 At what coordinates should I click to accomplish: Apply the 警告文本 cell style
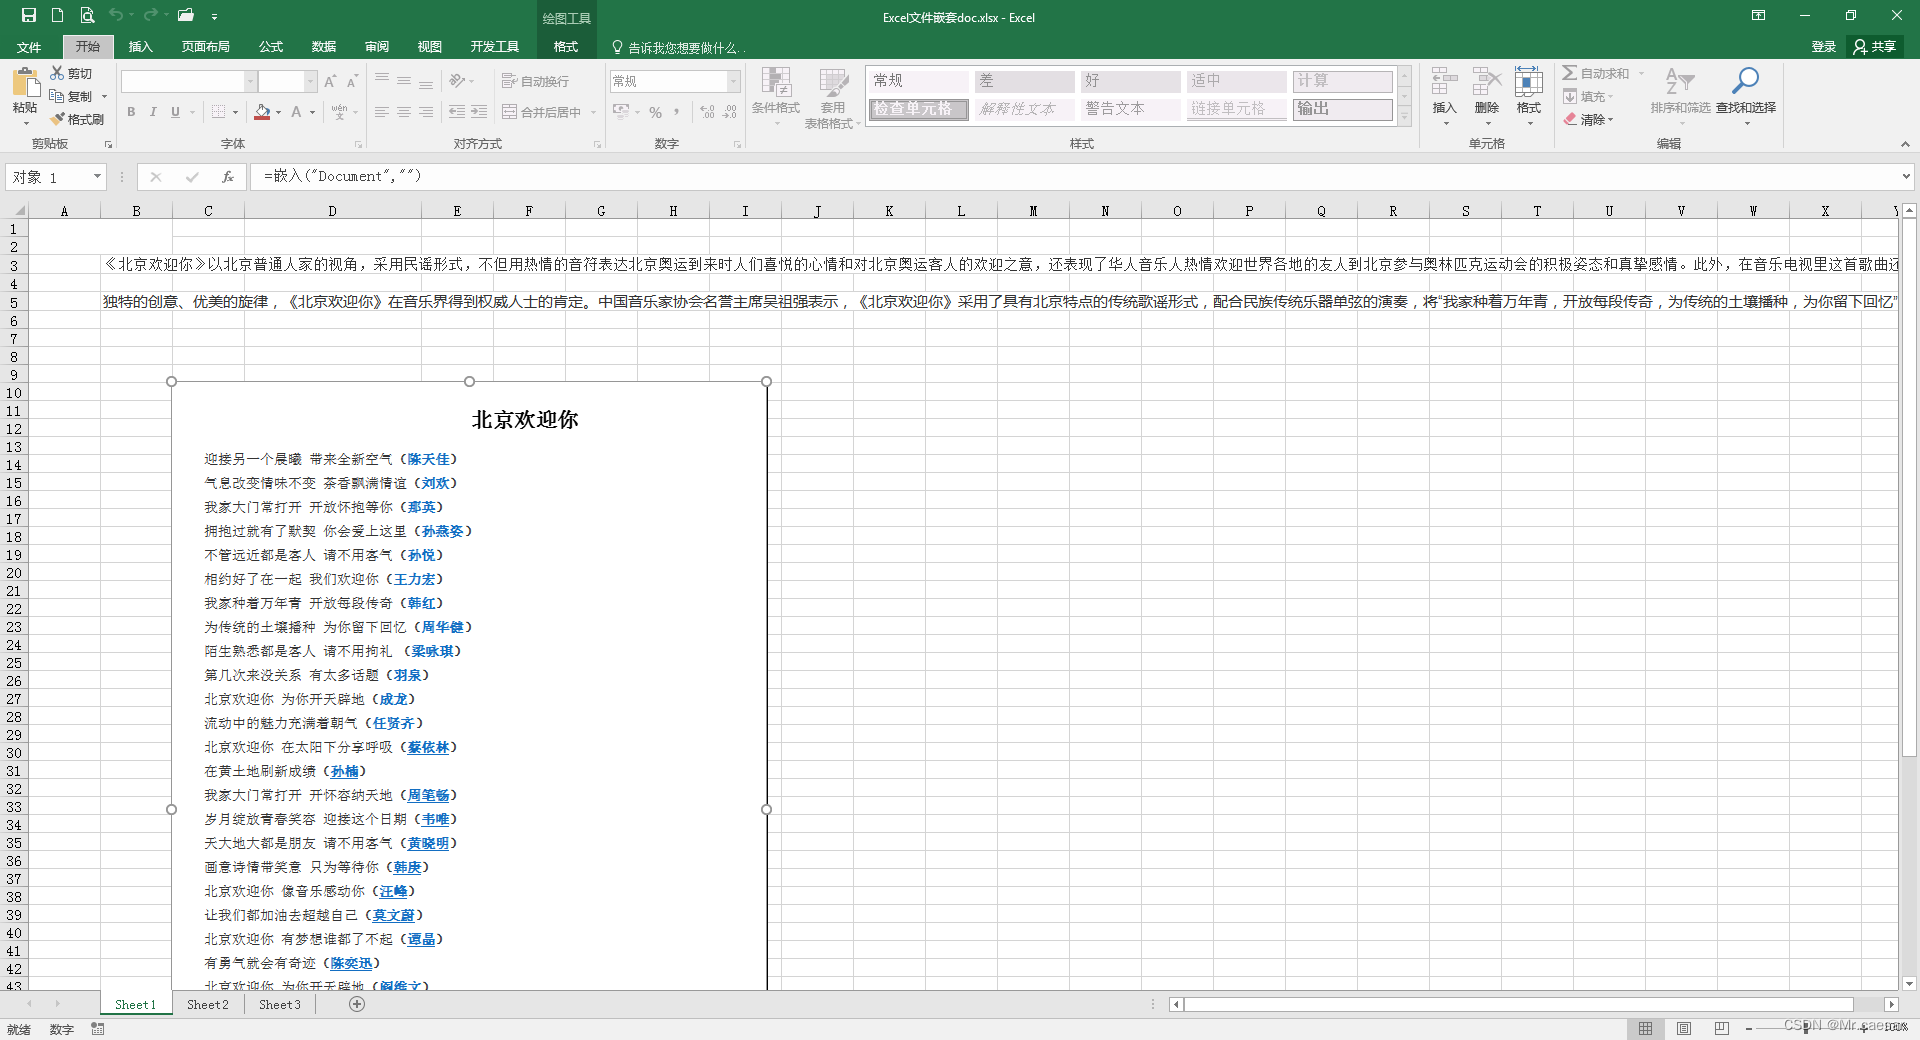pyautogui.click(x=1130, y=108)
